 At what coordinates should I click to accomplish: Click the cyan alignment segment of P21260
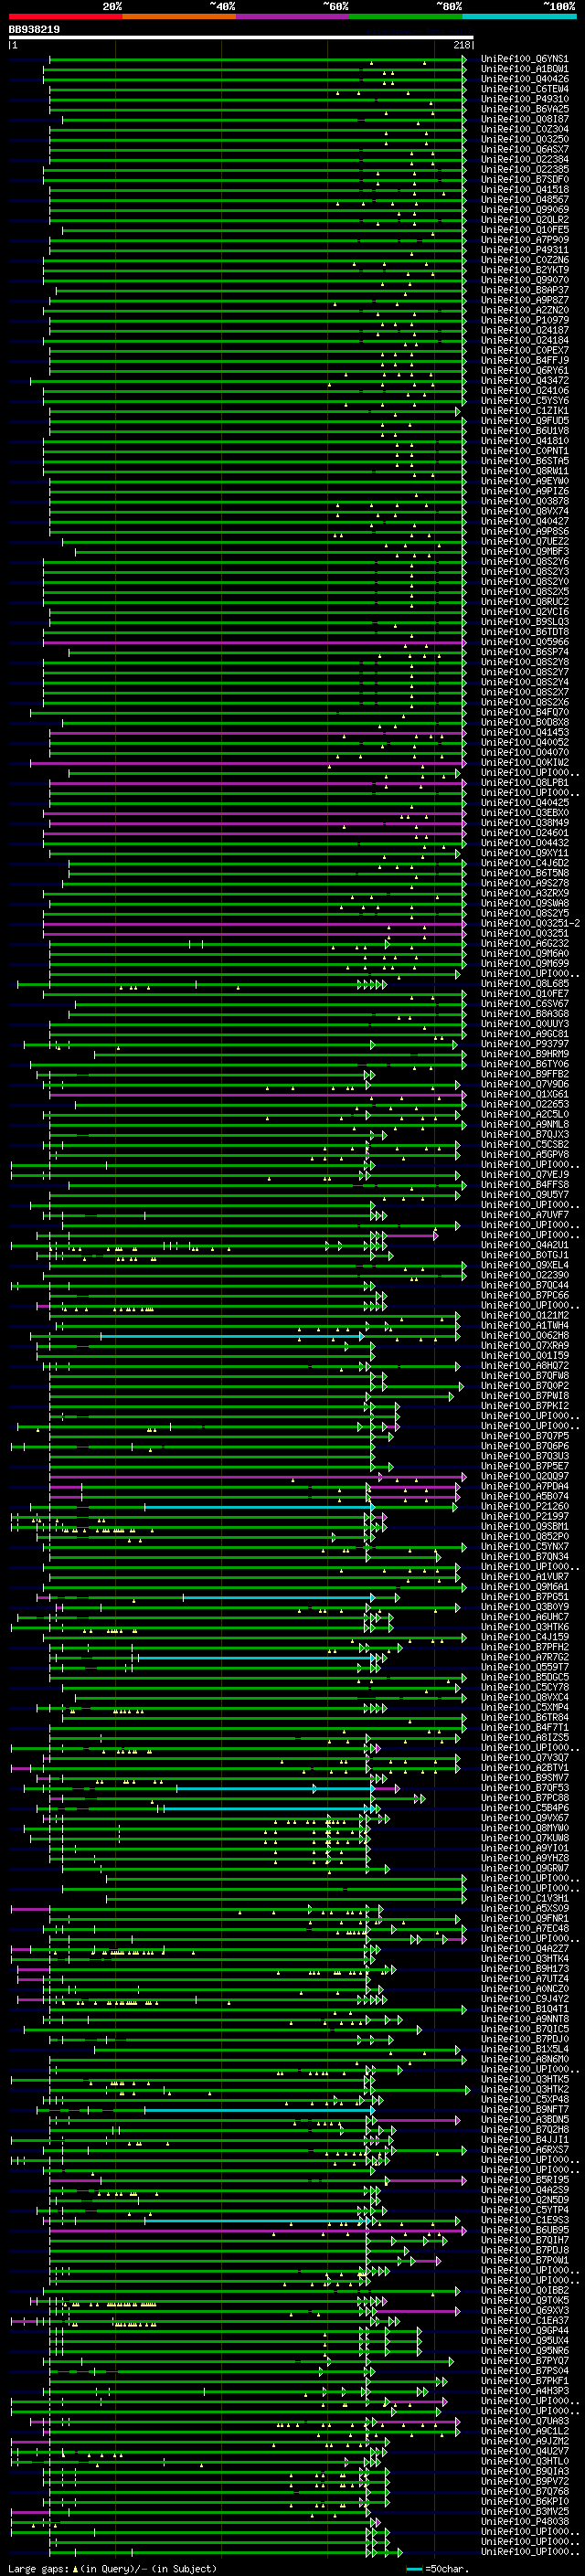[257, 1507]
